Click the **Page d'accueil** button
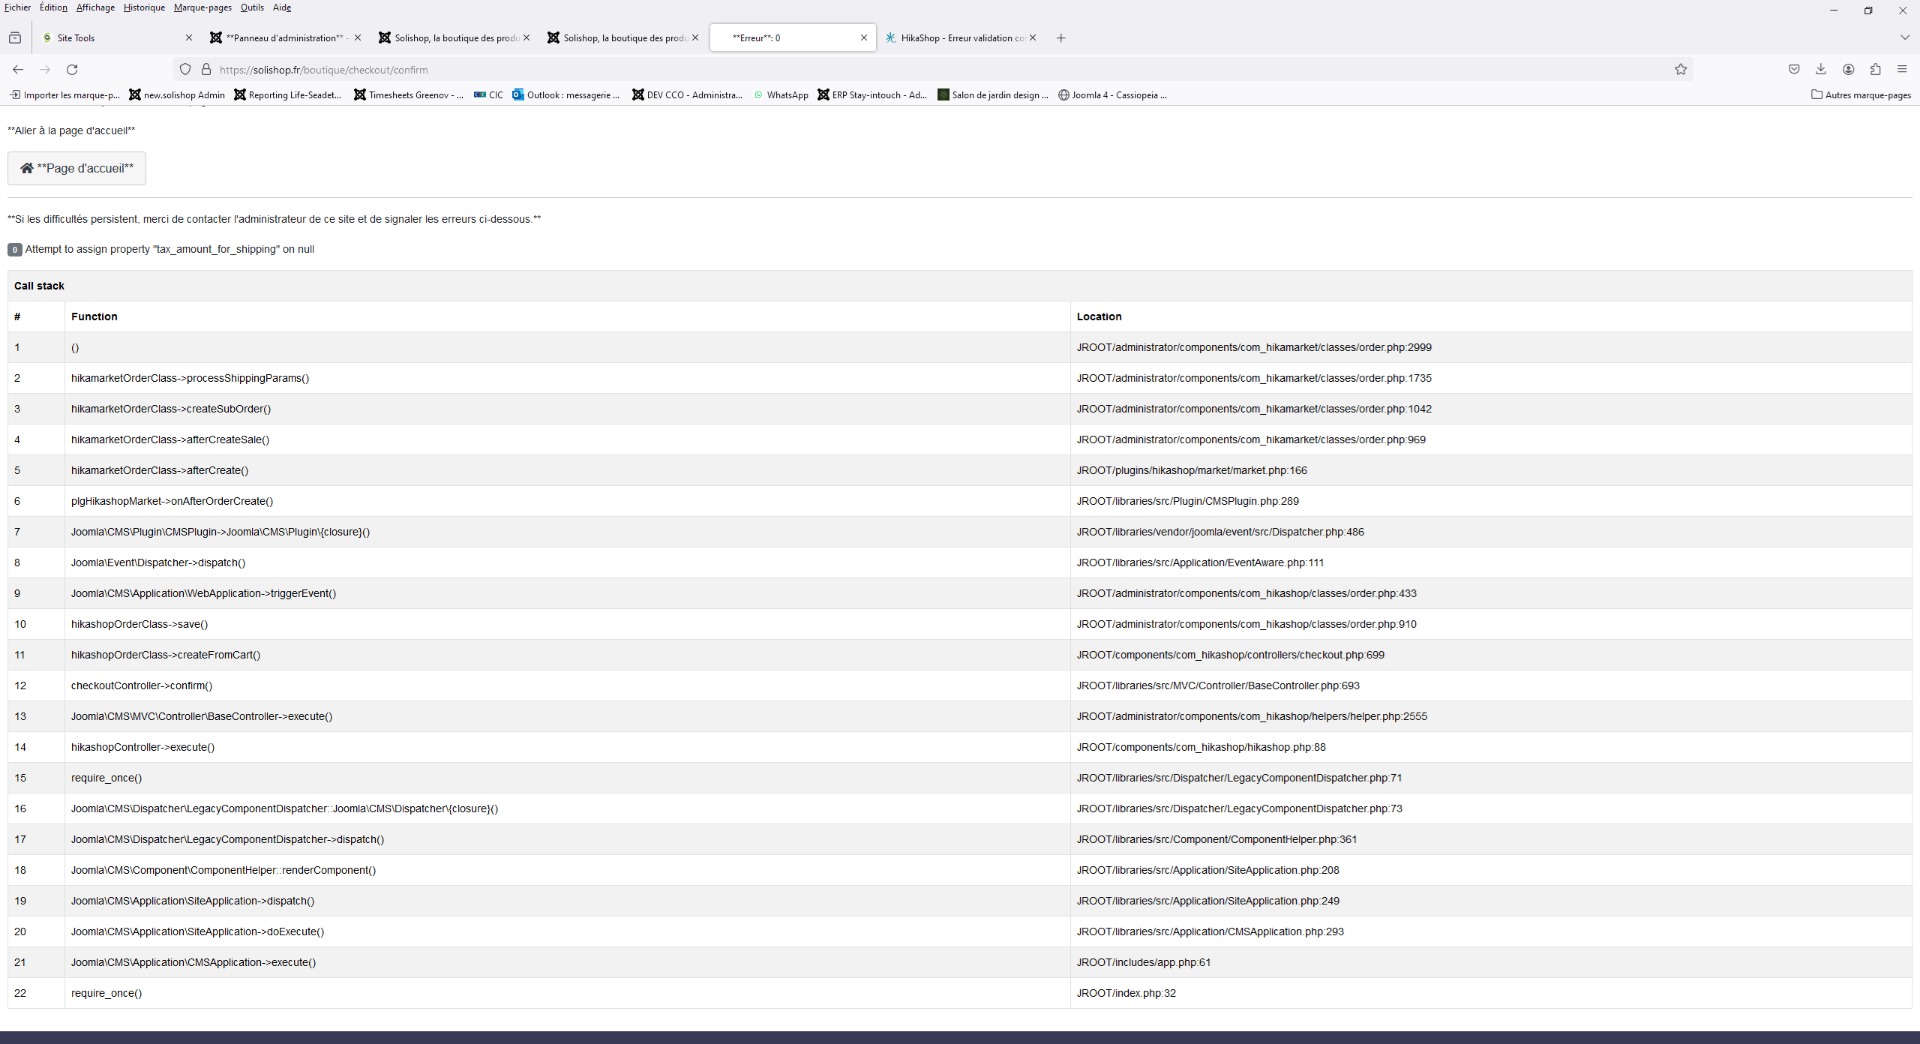 coord(77,168)
